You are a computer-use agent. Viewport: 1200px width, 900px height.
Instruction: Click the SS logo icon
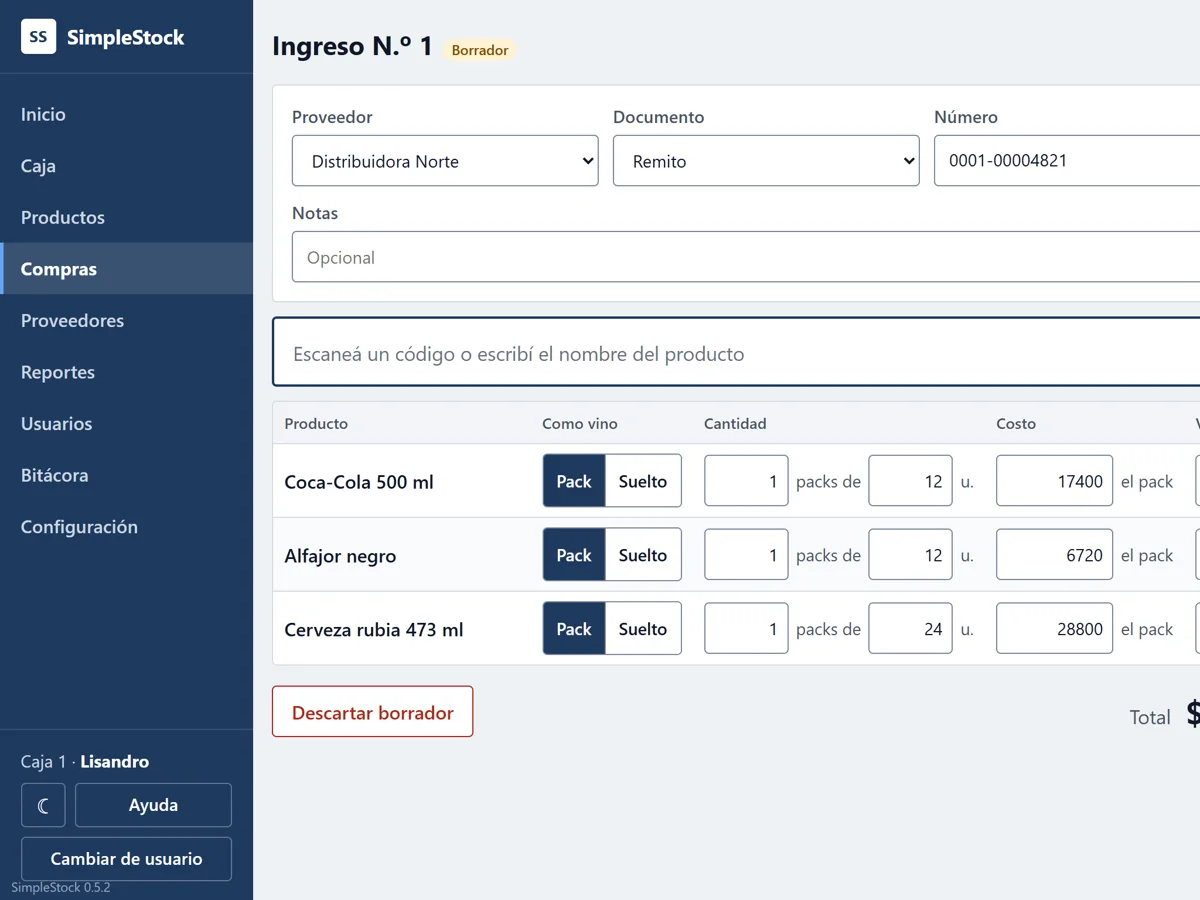click(38, 37)
